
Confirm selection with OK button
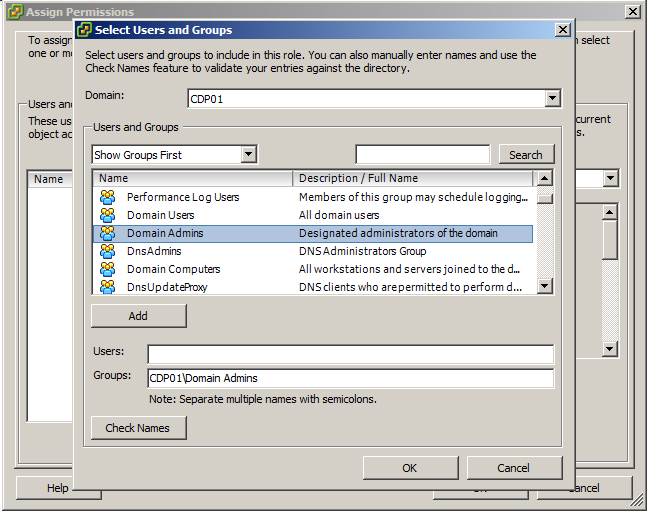point(409,468)
